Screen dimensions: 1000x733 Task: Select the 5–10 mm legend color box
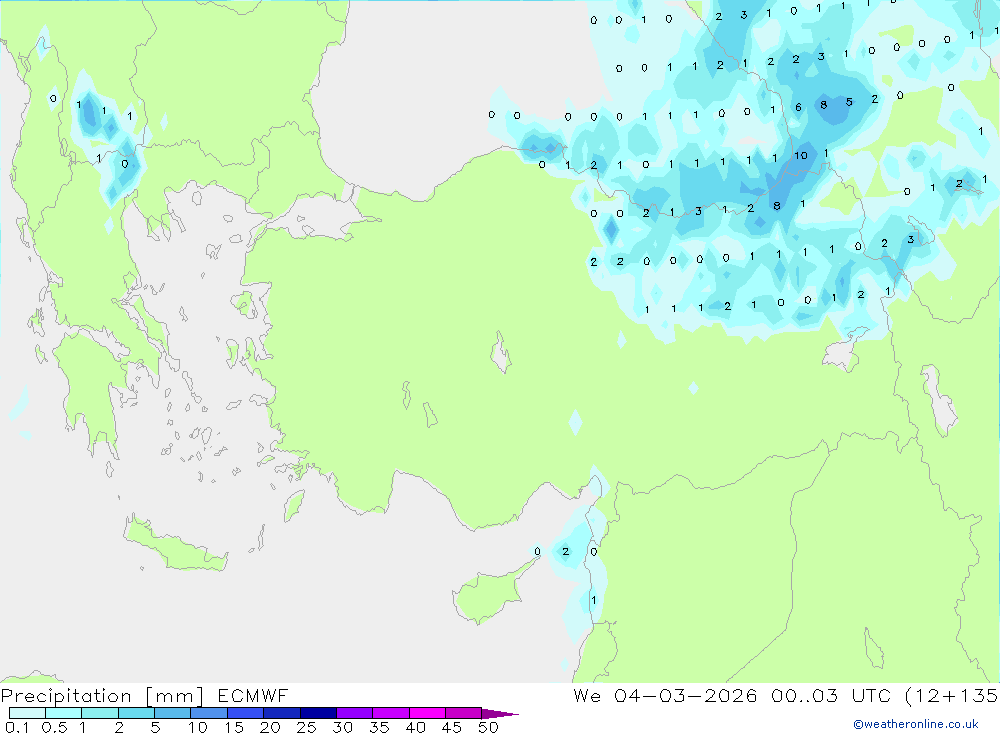click(x=172, y=713)
